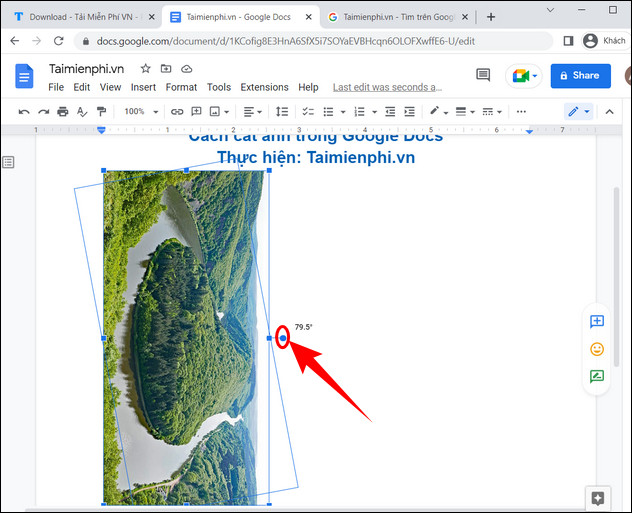
Task: Click the image rotation handle dot
Action: (283, 338)
